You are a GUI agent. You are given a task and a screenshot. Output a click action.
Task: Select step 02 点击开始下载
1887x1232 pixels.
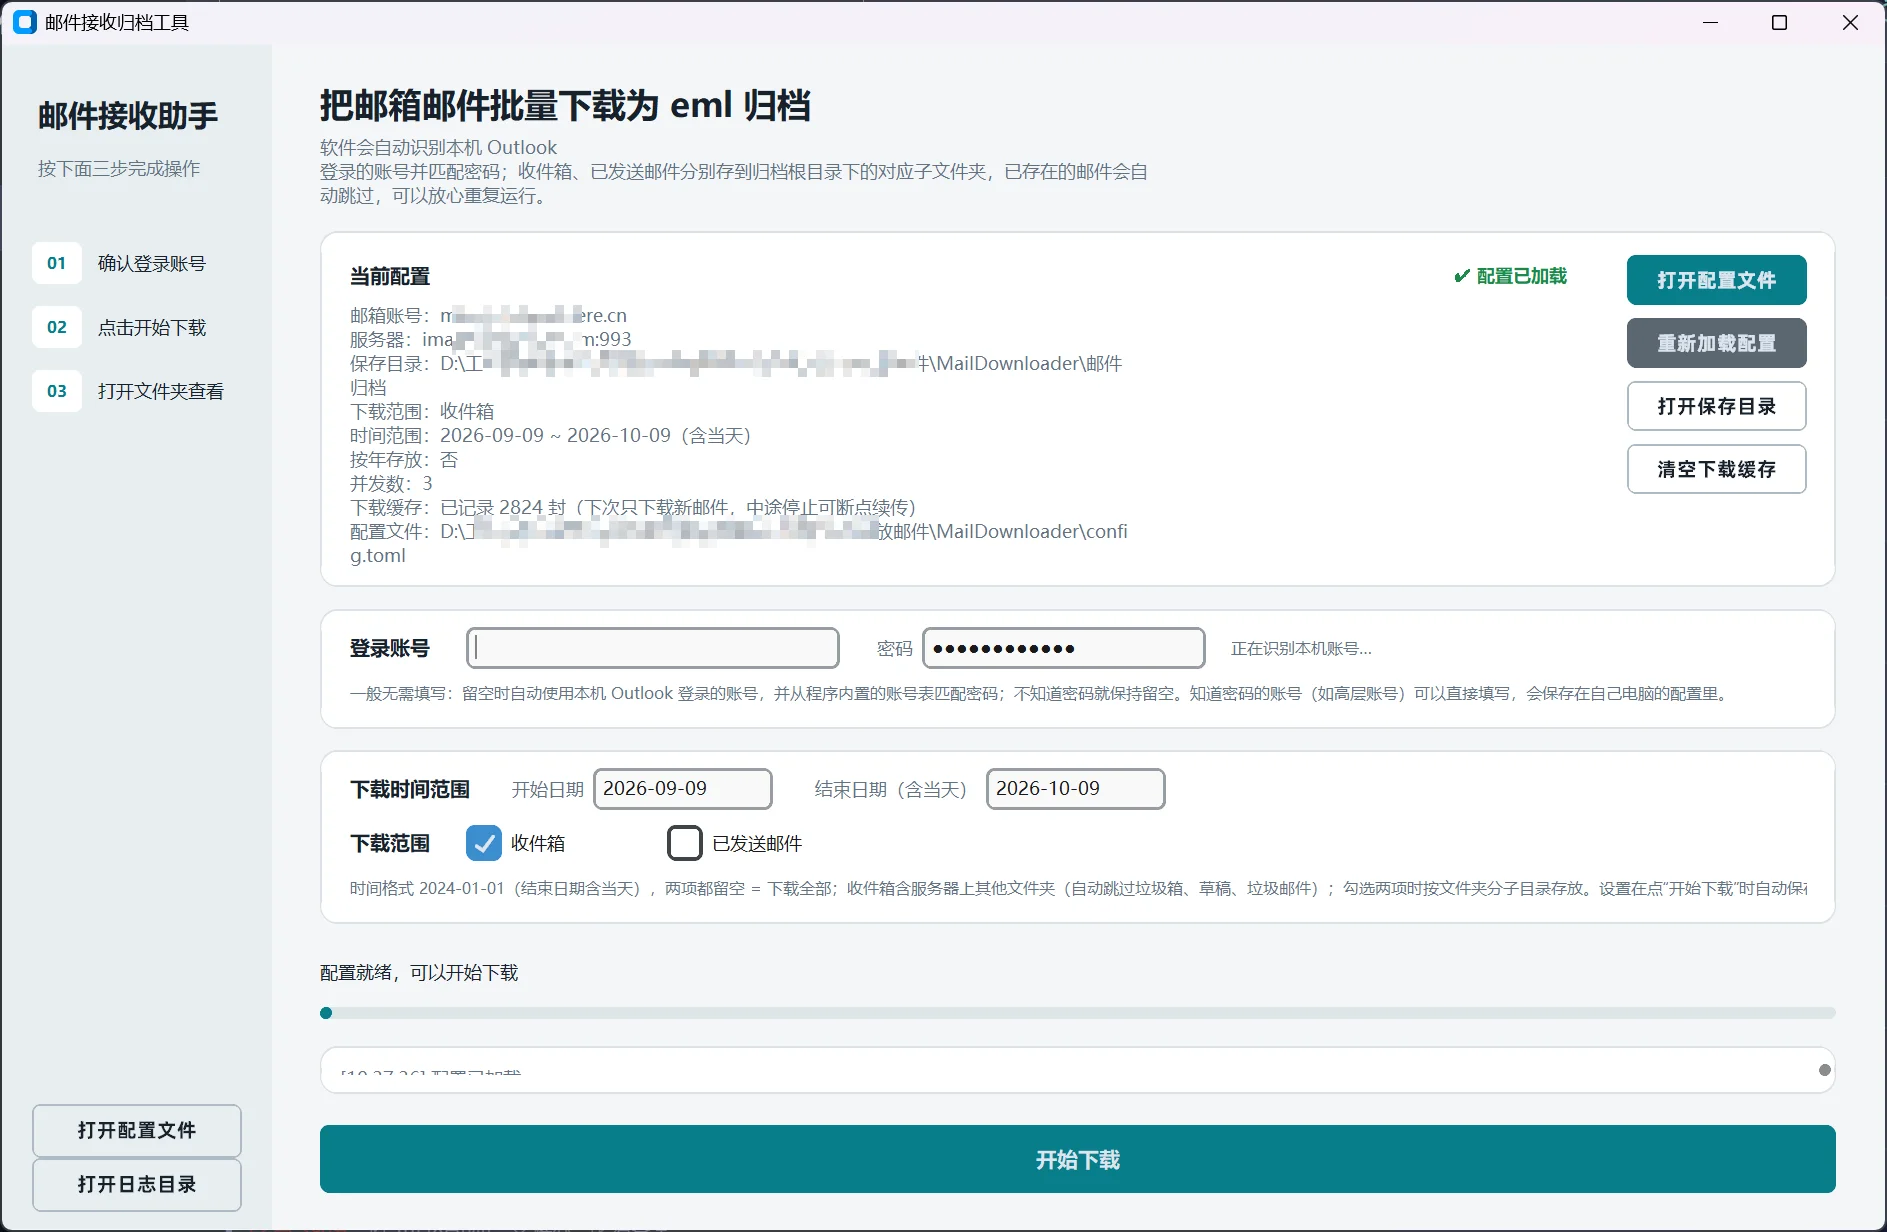[x=119, y=327]
